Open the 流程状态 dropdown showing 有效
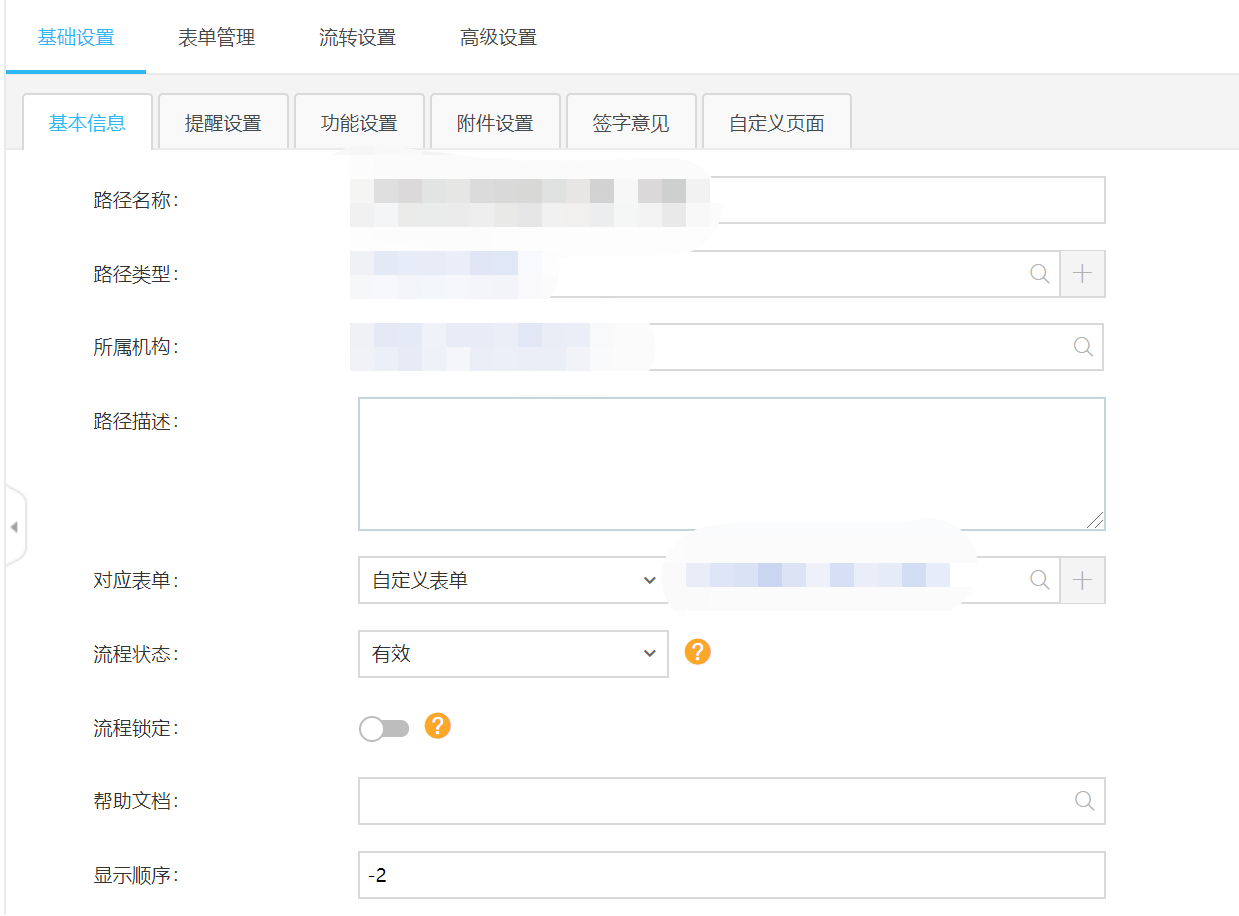Screen dimensions: 1239x916 (x=512, y=654)
